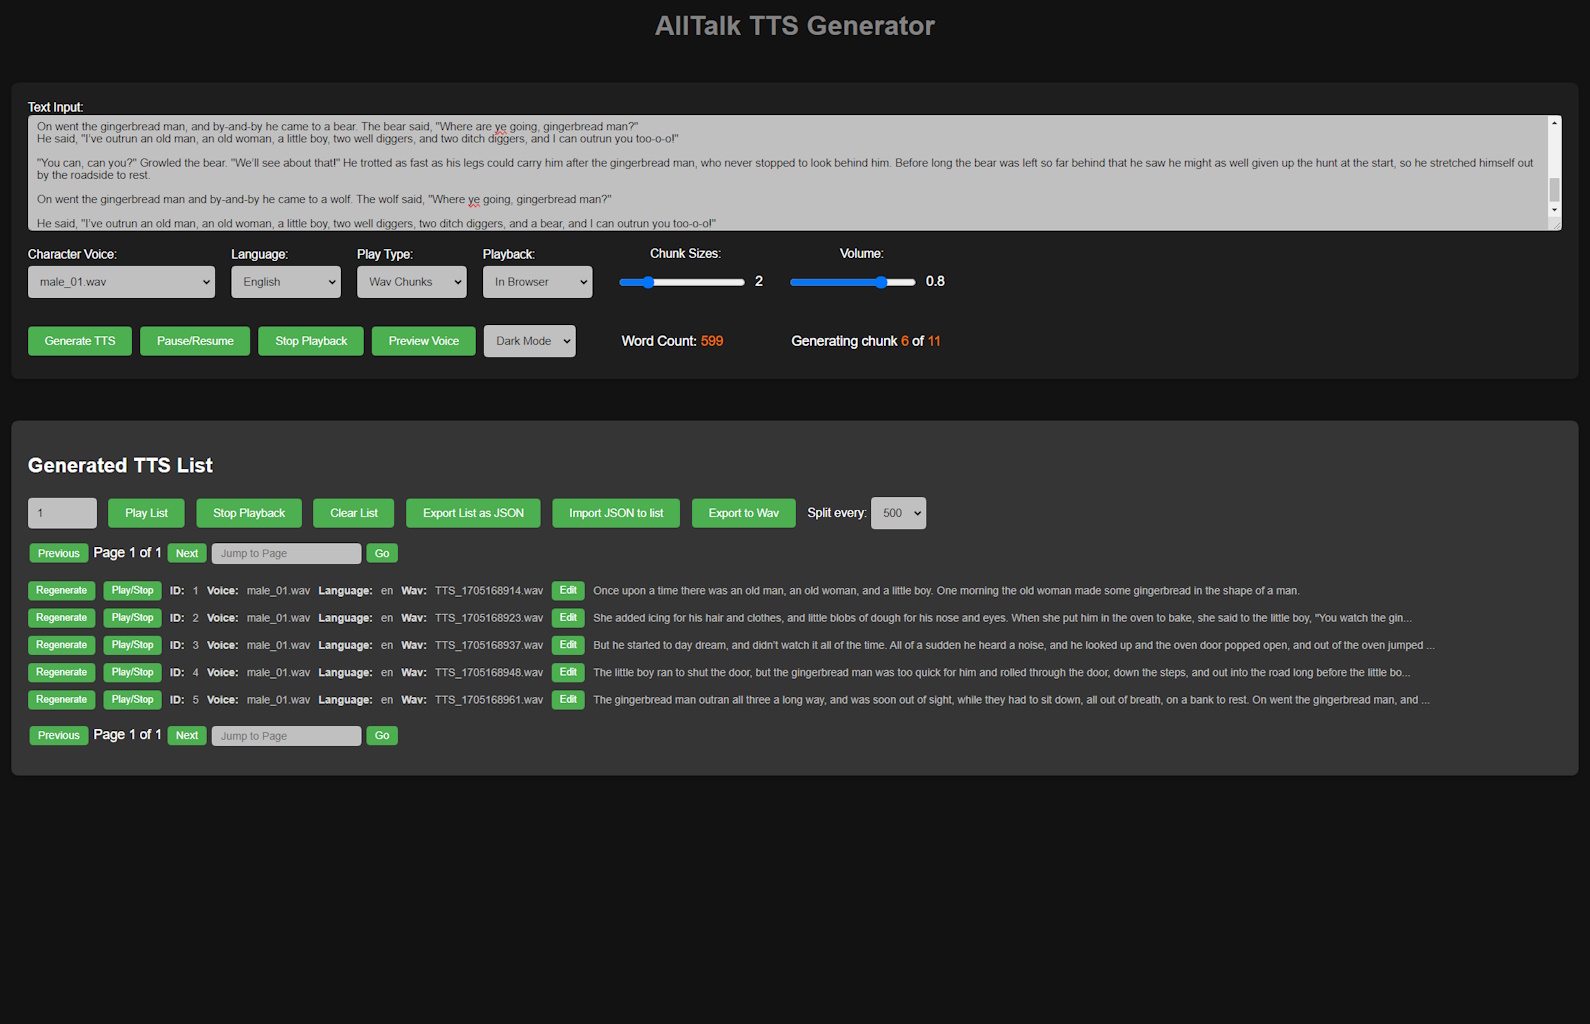Import JSON to list
This screenshot has height=1024, width=1590.
(616, 513)
